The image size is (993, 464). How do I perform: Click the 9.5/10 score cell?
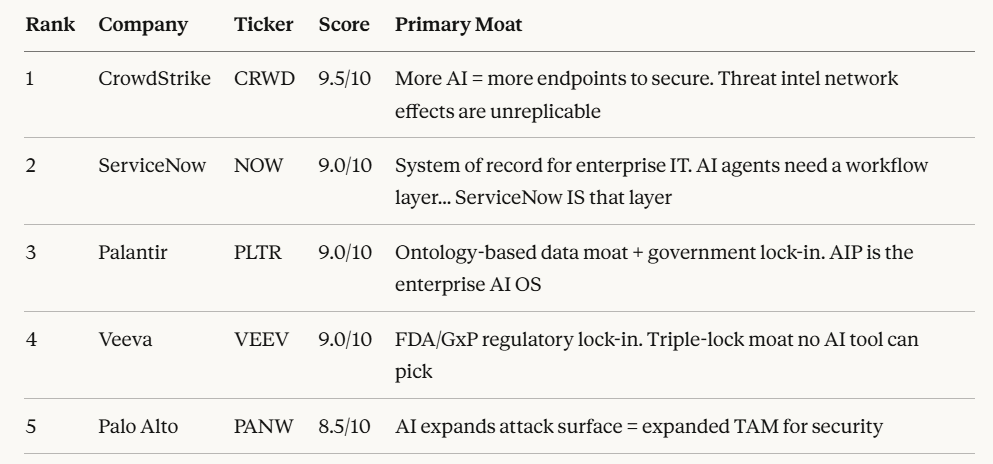pyautogui.click(x=345, y=78)
